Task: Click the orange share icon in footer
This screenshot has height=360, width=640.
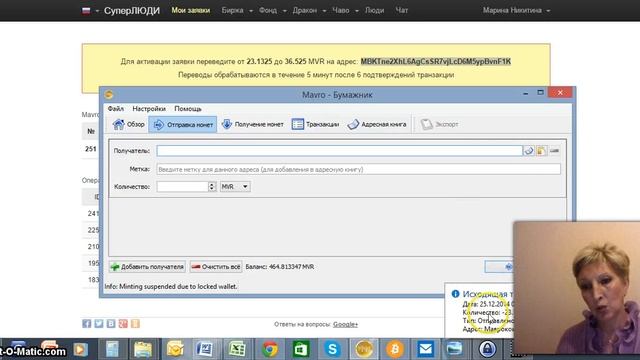Action: [136, 324]
